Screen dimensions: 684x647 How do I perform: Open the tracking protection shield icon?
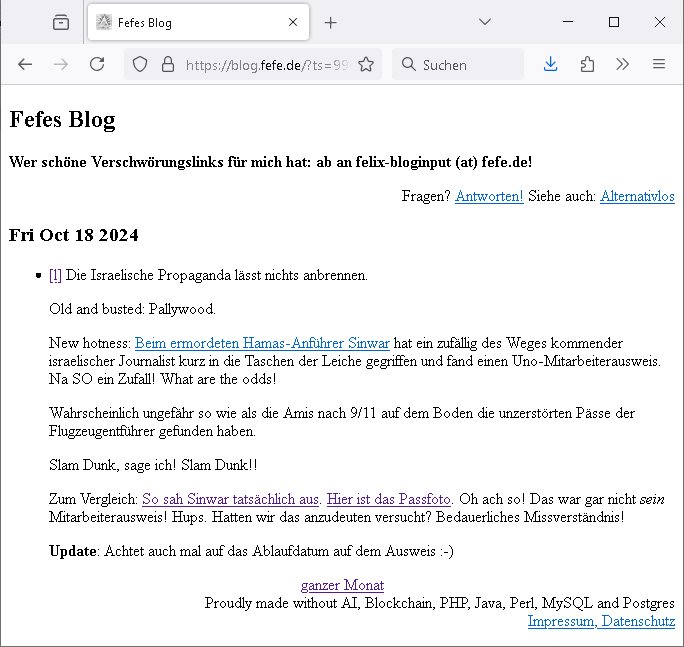point(141,64)
